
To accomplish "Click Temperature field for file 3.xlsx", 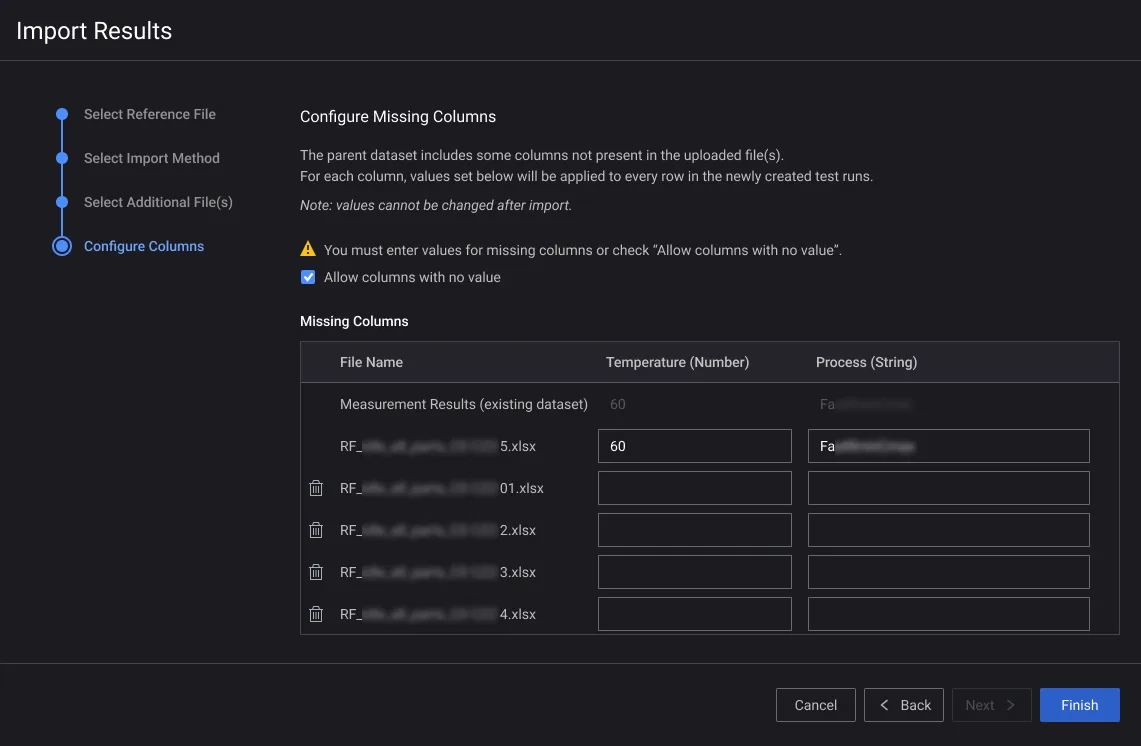I will 694,572.
